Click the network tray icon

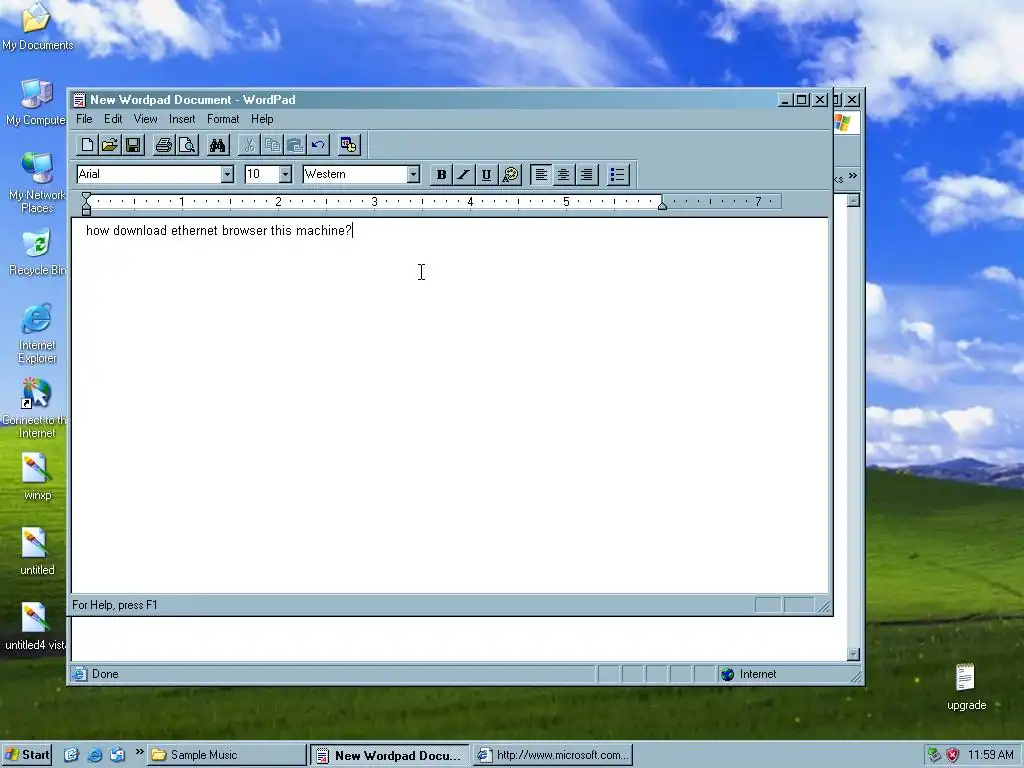click(x=935, y=755)
